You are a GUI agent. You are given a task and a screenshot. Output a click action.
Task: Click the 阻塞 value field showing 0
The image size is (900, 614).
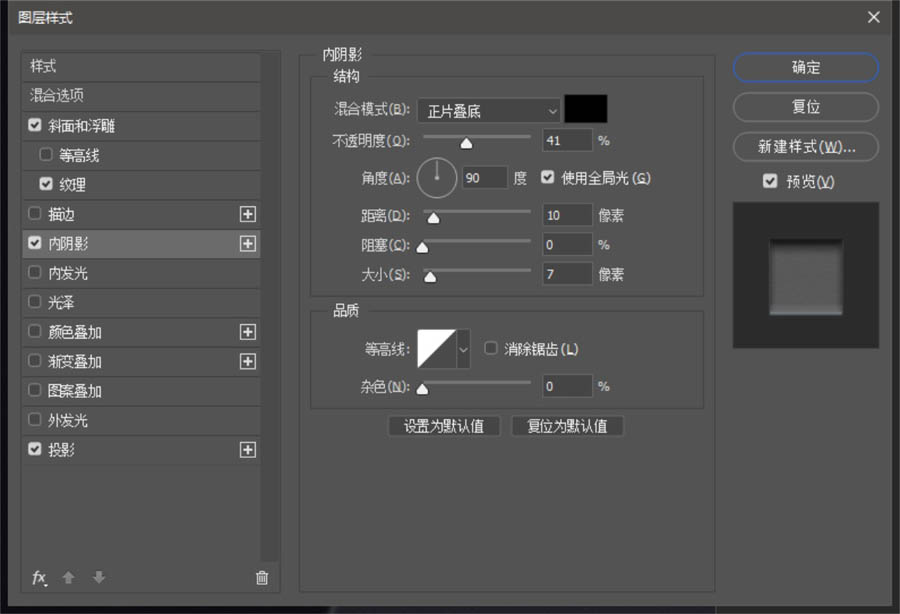(x=567, y=245)
